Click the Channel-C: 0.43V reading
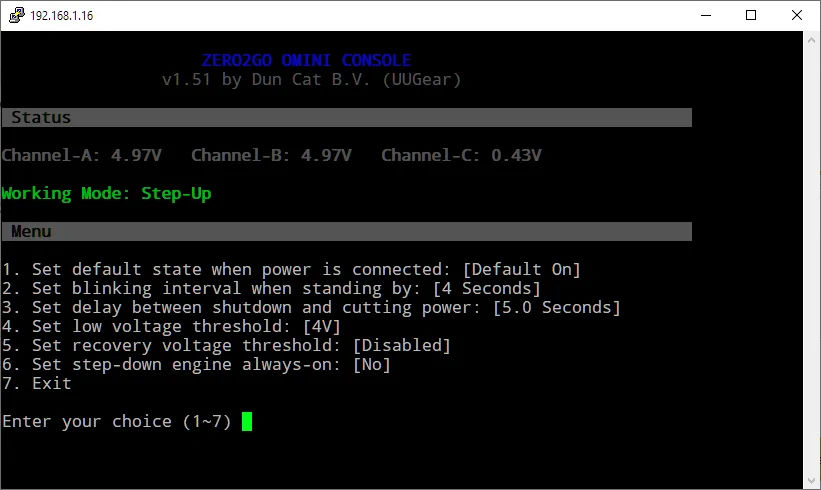This screenshot has width=821, height=490. [461, 155]
